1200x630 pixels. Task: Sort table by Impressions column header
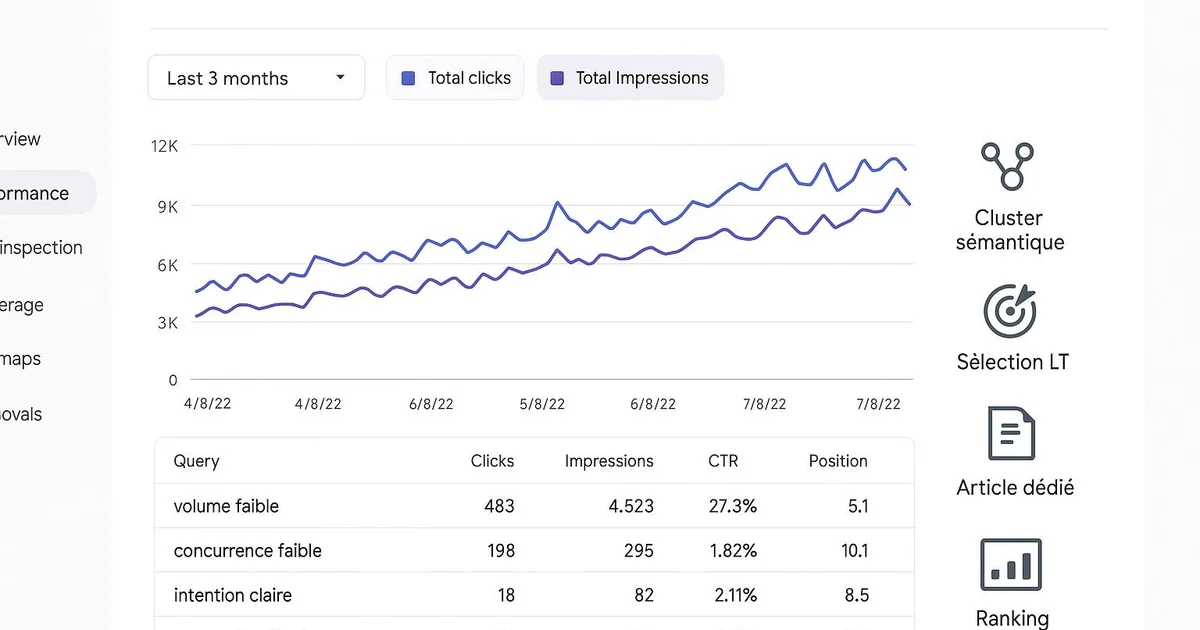click(x=609, y=461)
